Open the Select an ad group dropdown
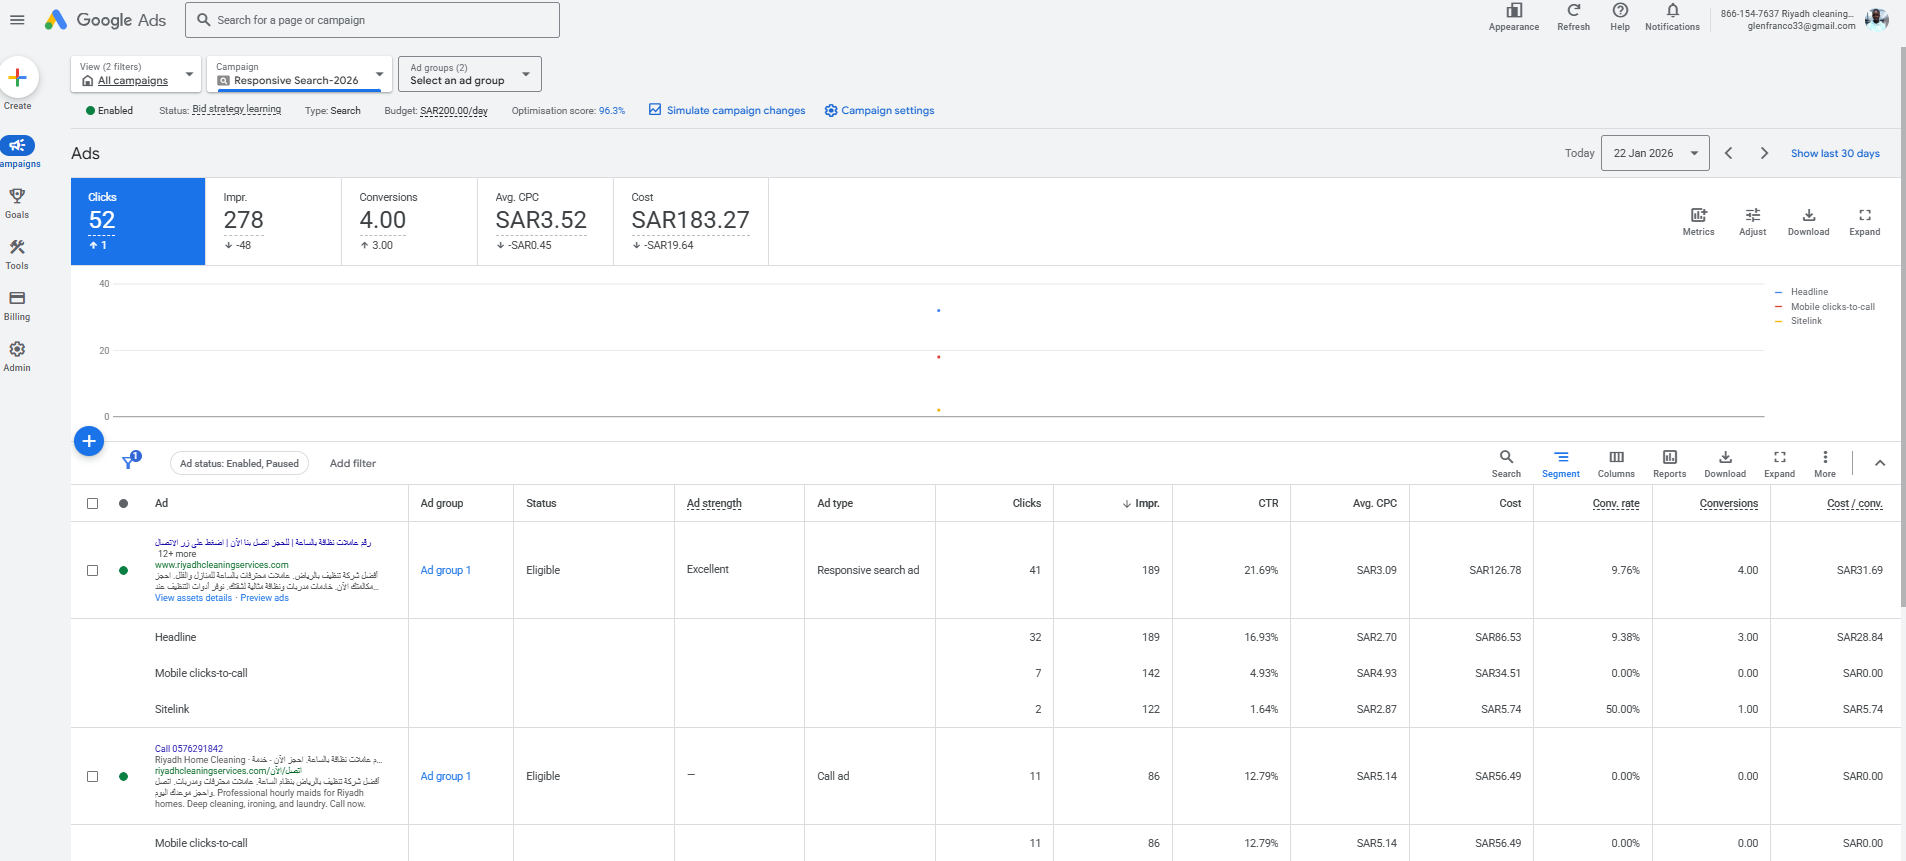The height and width of the screenshot is (861, 1906). (x=470, y=74)
